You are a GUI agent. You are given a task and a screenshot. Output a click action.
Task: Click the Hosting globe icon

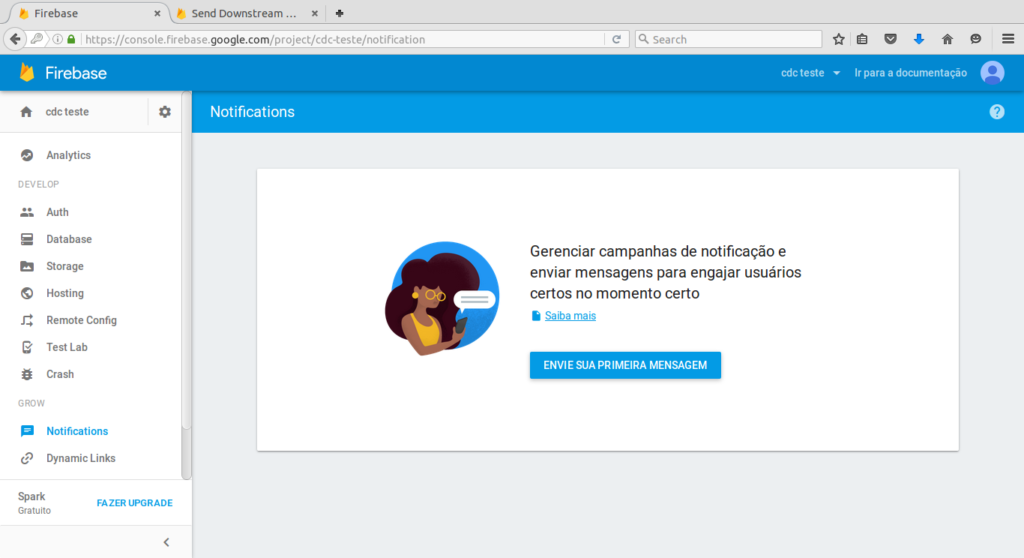pos(27,293)
